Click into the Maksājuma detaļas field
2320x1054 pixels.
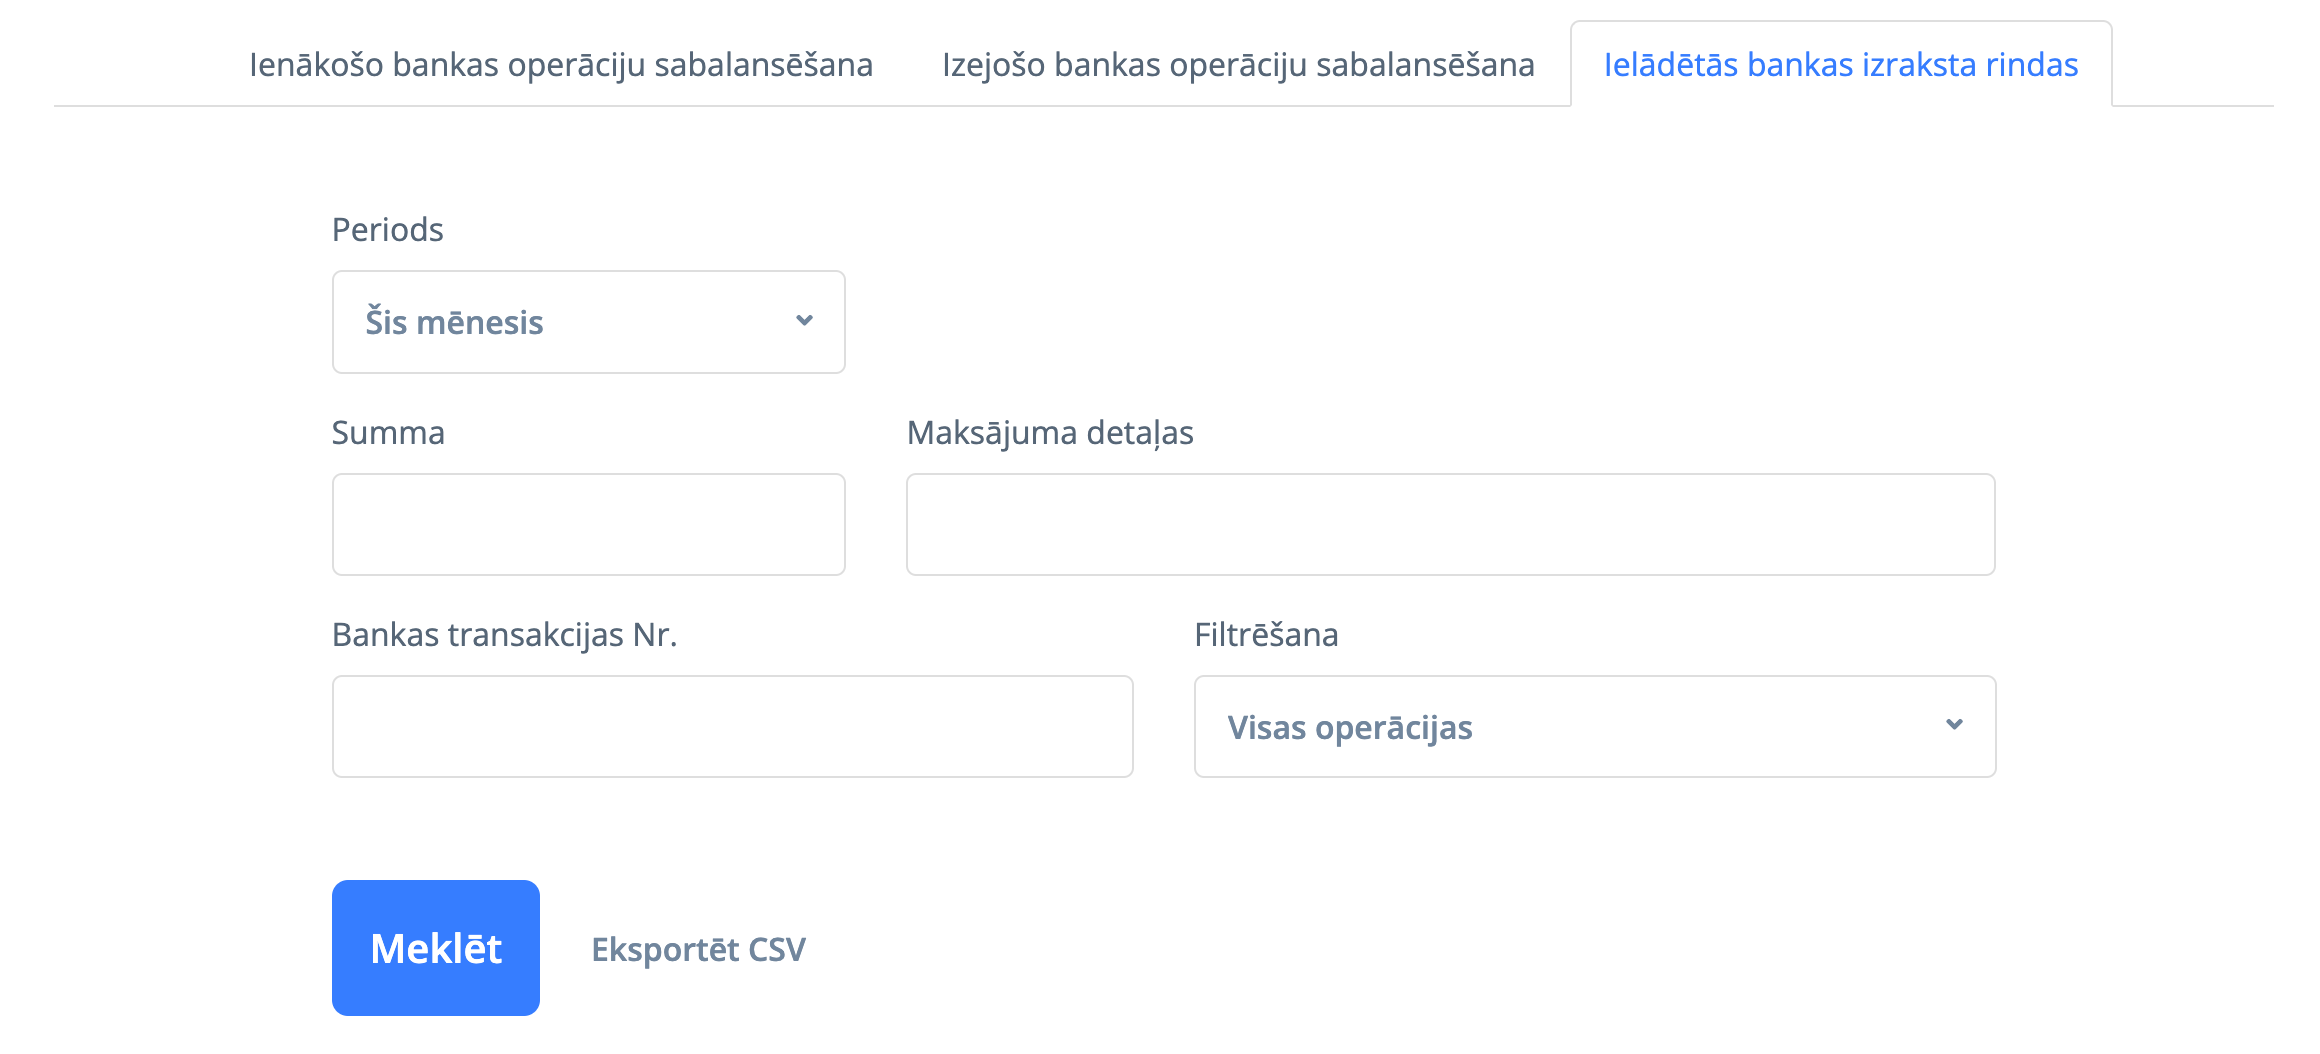point(1450,524)
